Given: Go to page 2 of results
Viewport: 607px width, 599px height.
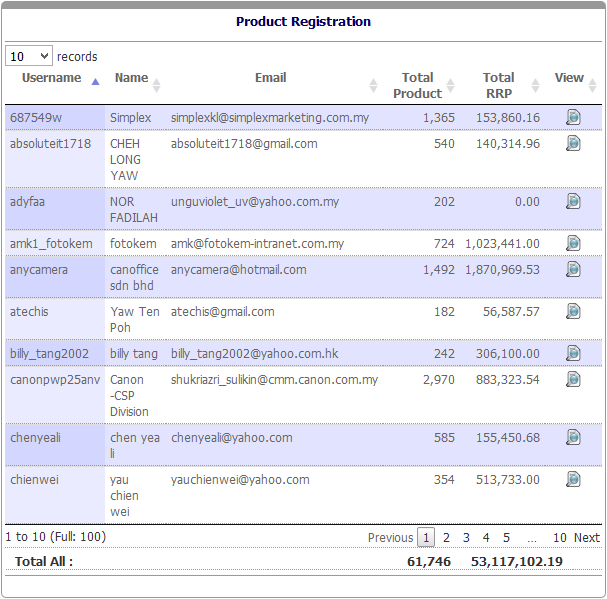Looking at the screenshot, I should [447, 538].
